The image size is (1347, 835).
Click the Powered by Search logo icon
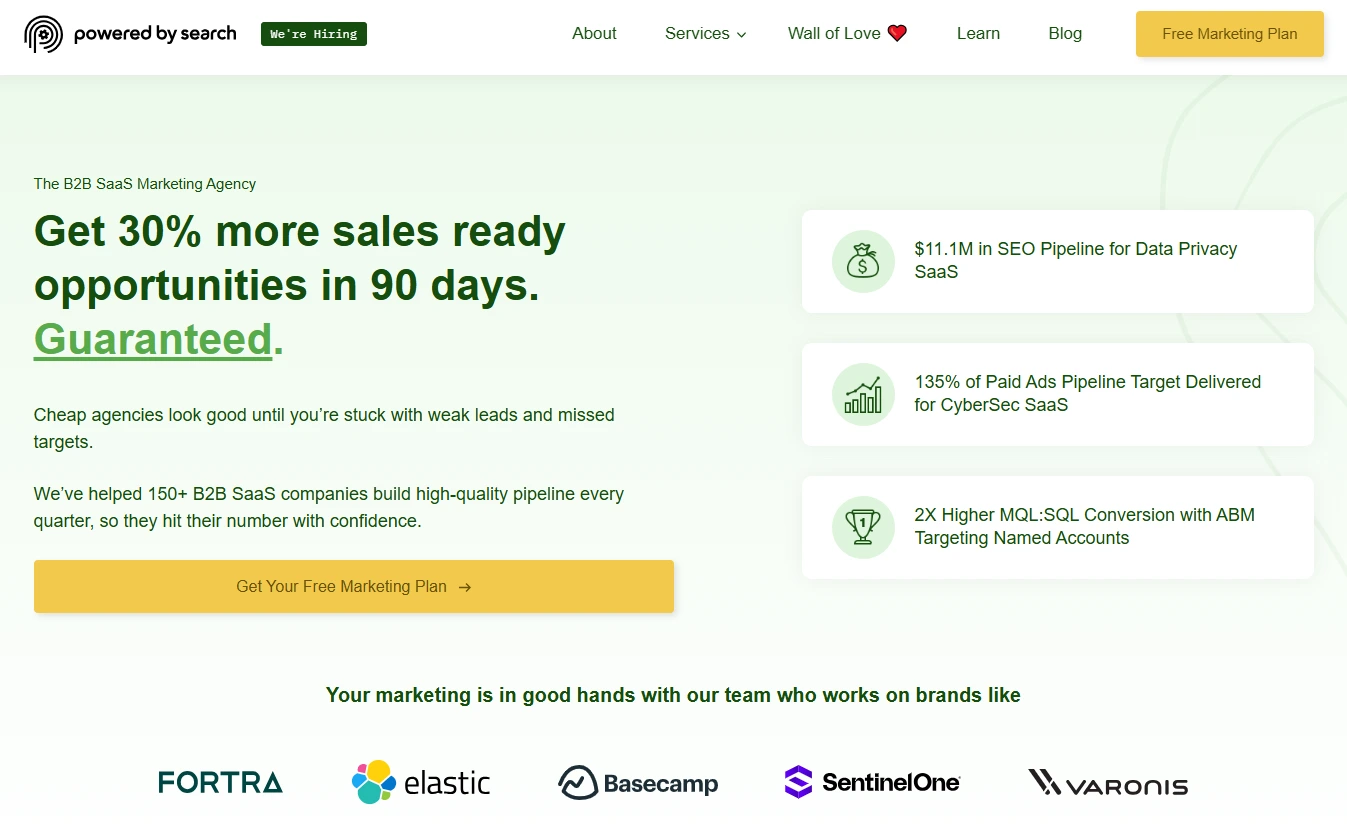pos(43,34)
